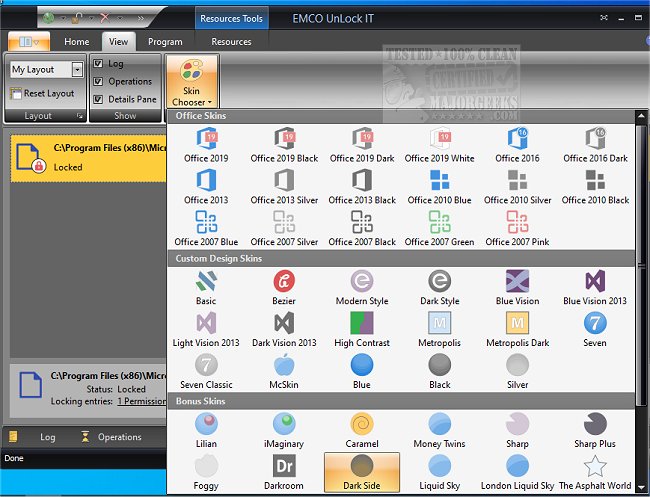Screen dimensions: 650x497
Task: Open the My Layout dropdown
Action: 77,69
